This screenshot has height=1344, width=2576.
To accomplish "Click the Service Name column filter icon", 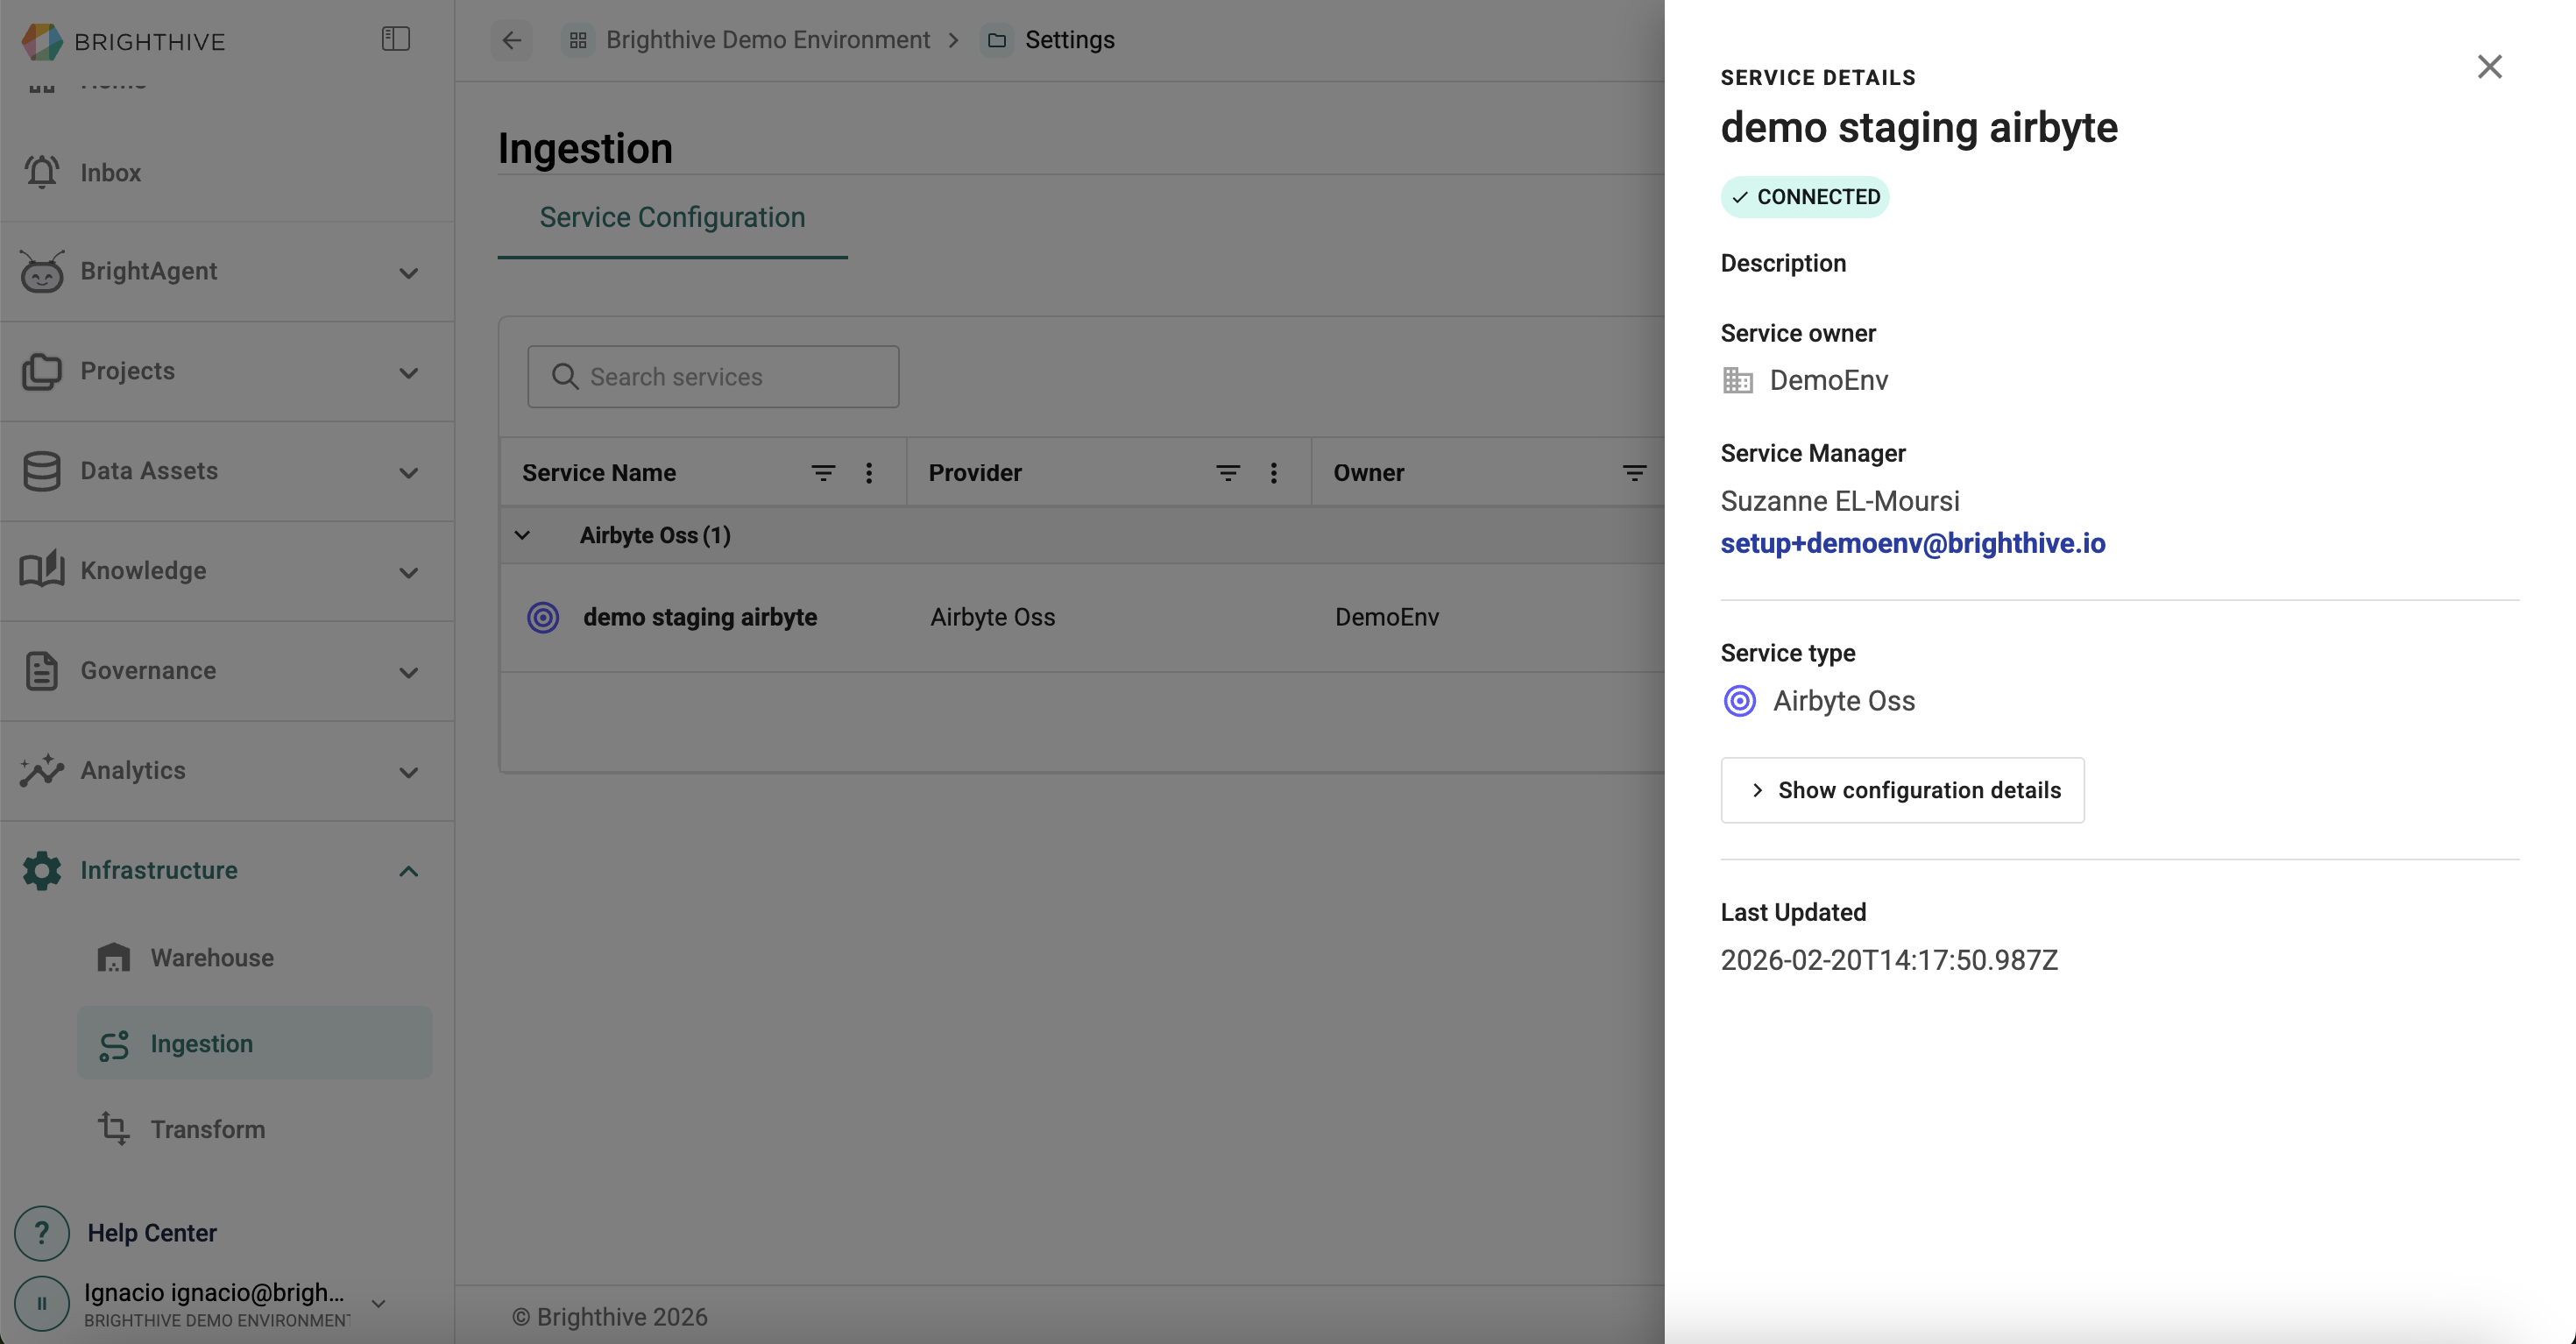I will point(823,473).
